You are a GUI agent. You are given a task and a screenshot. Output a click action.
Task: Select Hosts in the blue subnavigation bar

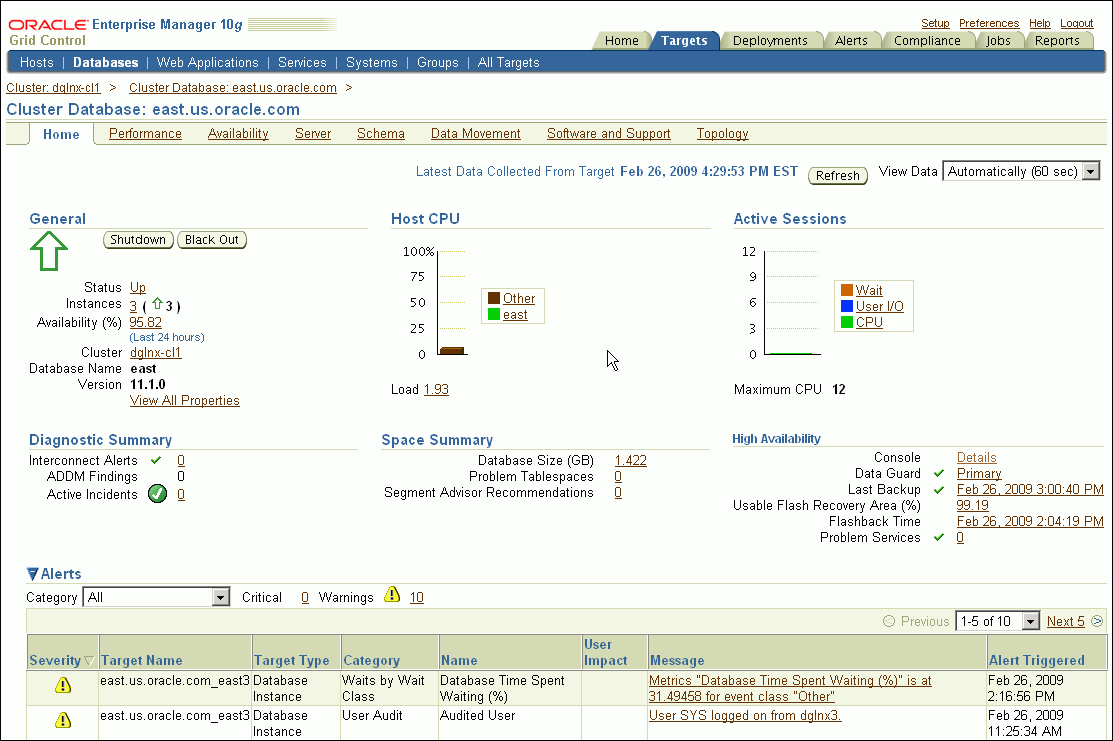click(x=37, y=62)
